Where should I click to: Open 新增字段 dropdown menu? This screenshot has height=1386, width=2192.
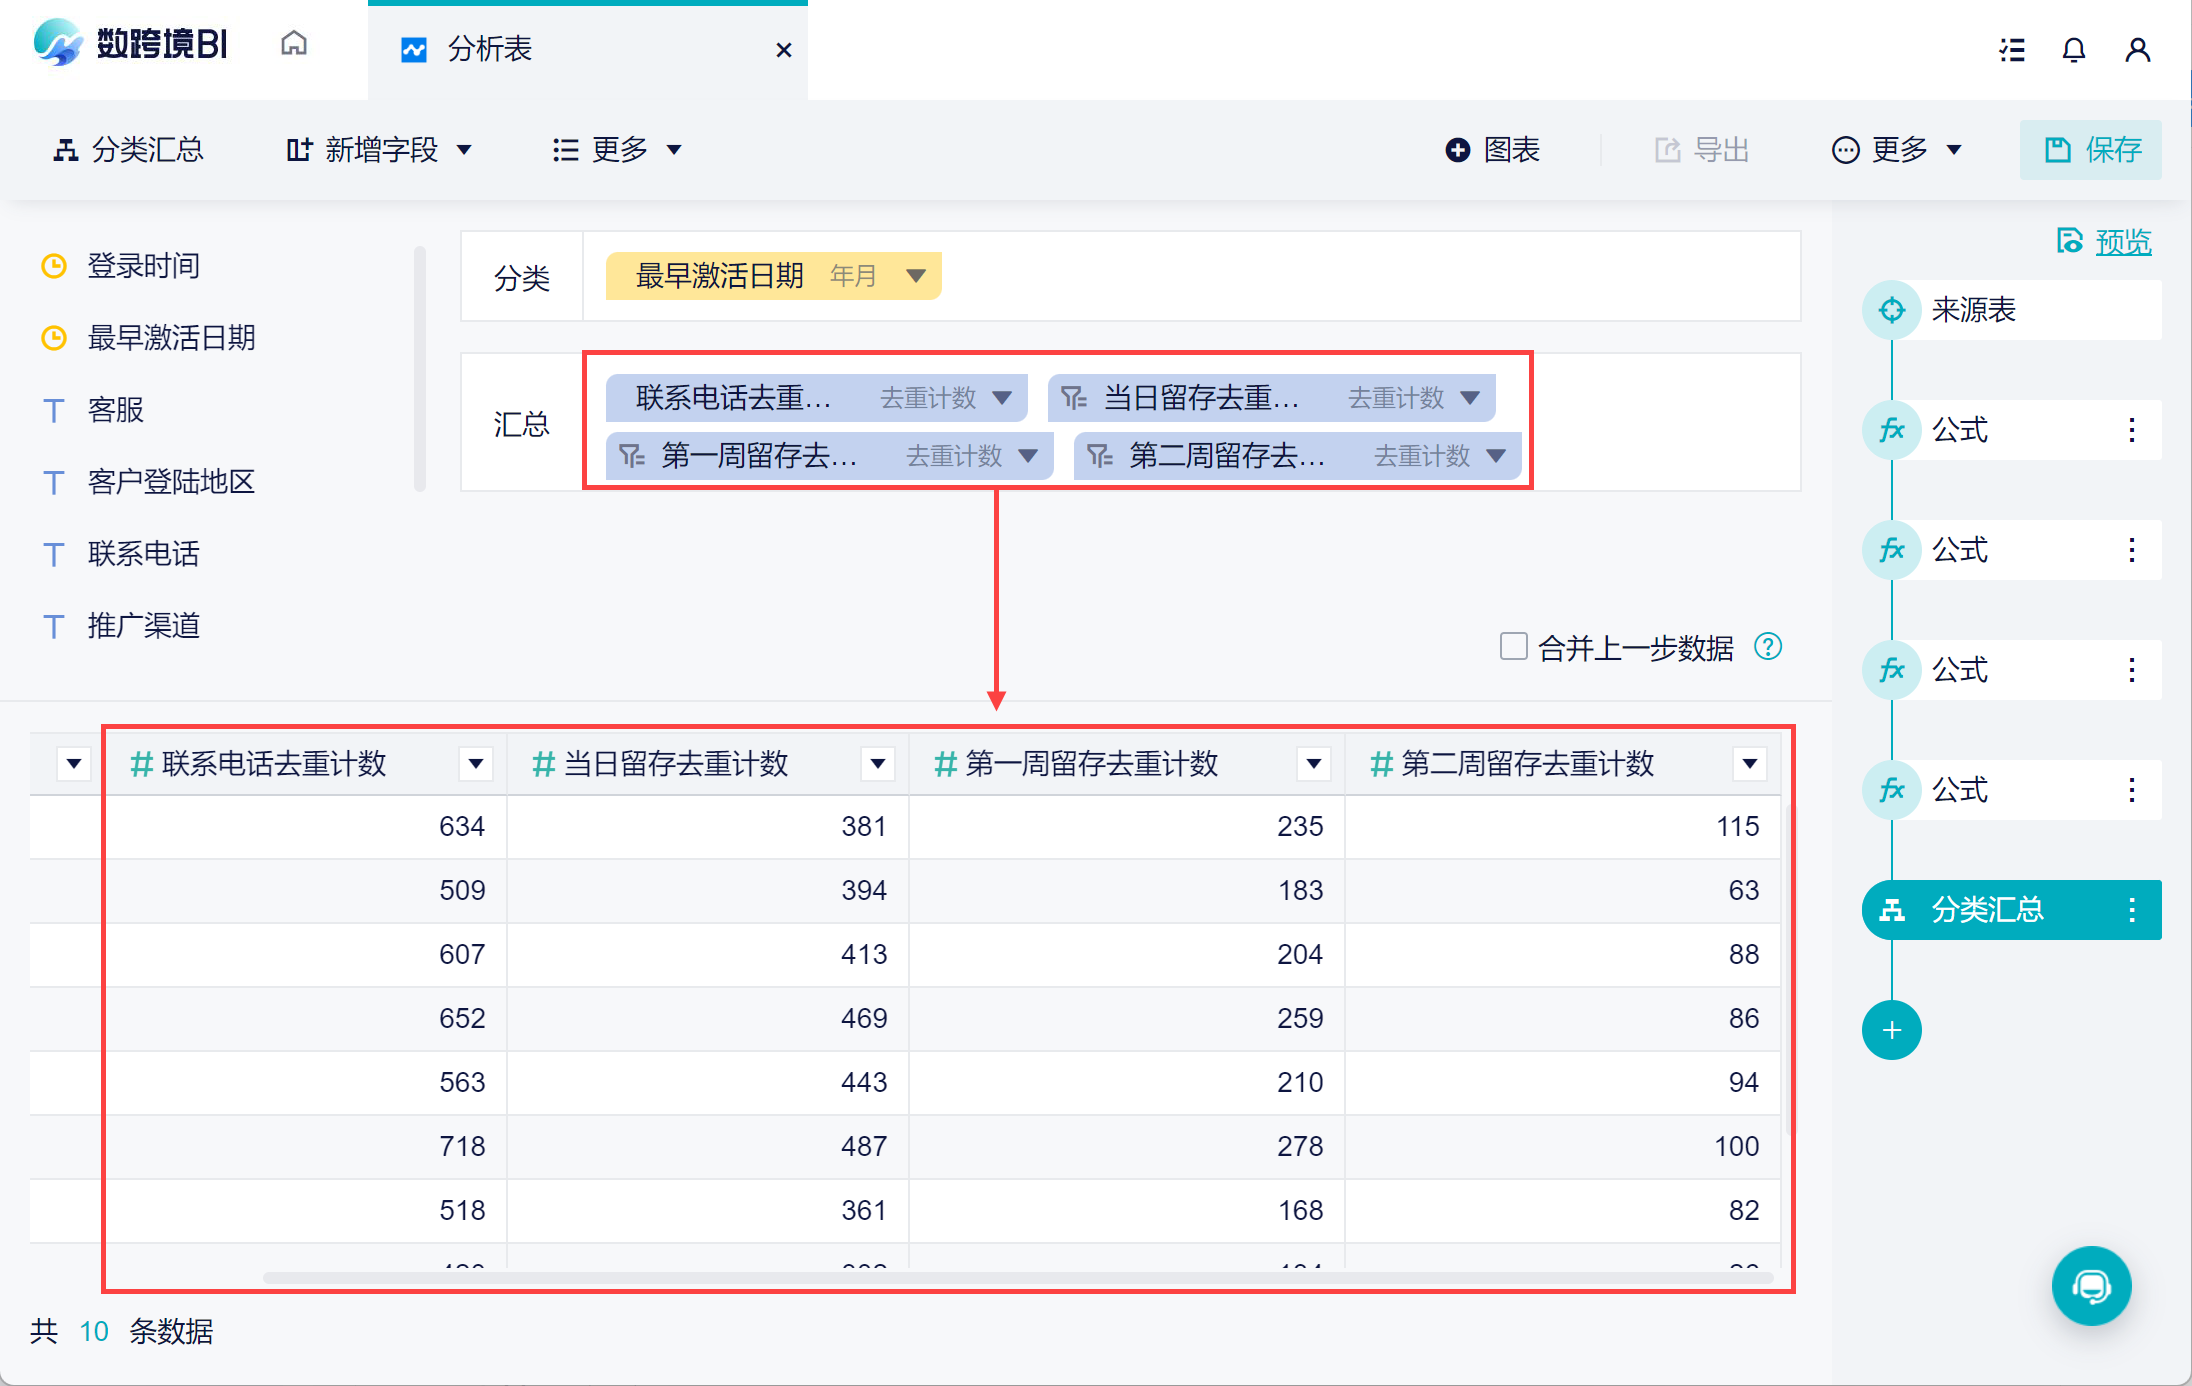click(379, 150)
